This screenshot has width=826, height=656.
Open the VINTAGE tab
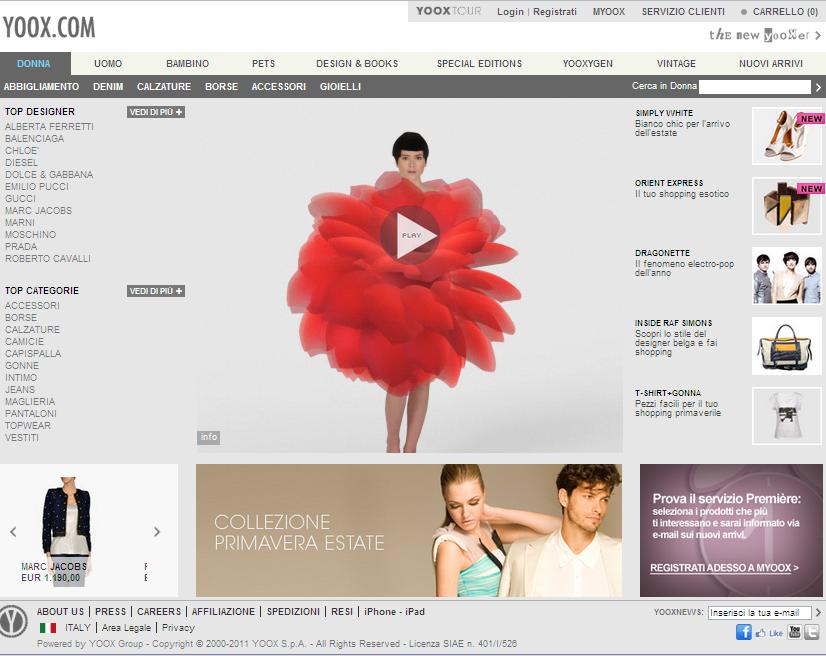point(676,64)
